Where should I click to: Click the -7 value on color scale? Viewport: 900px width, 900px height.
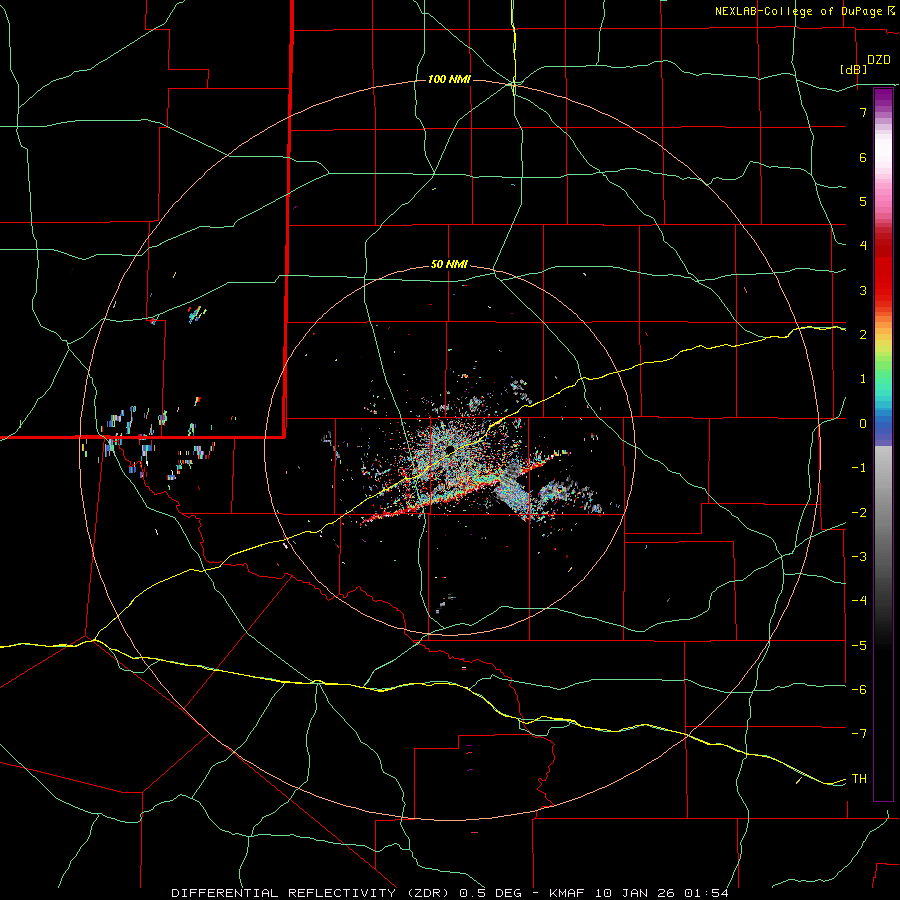point(859,734)
